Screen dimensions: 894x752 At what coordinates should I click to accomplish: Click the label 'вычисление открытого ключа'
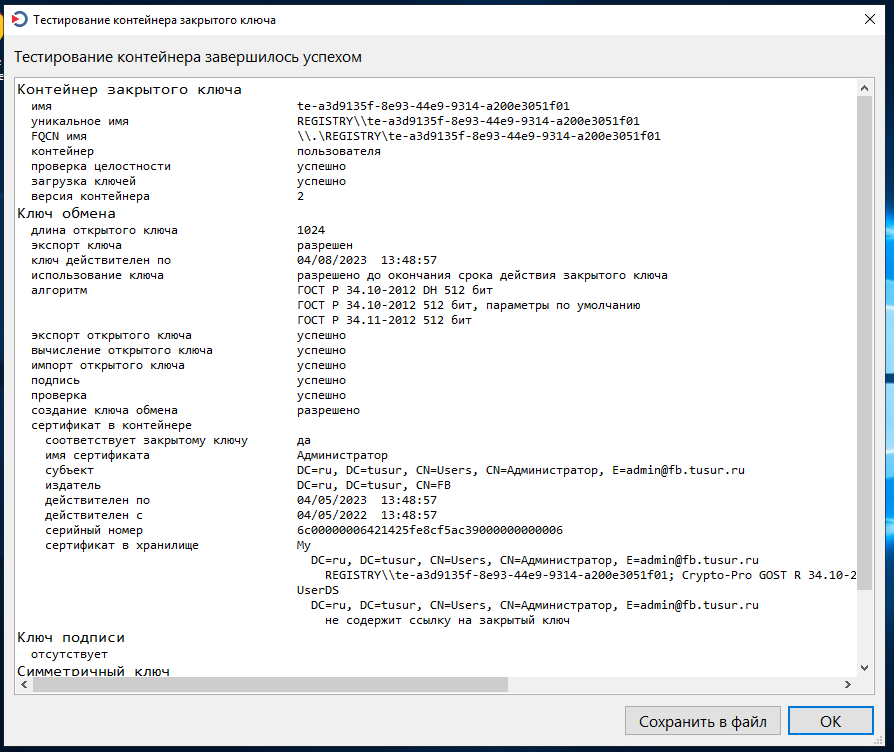[121, 350]
